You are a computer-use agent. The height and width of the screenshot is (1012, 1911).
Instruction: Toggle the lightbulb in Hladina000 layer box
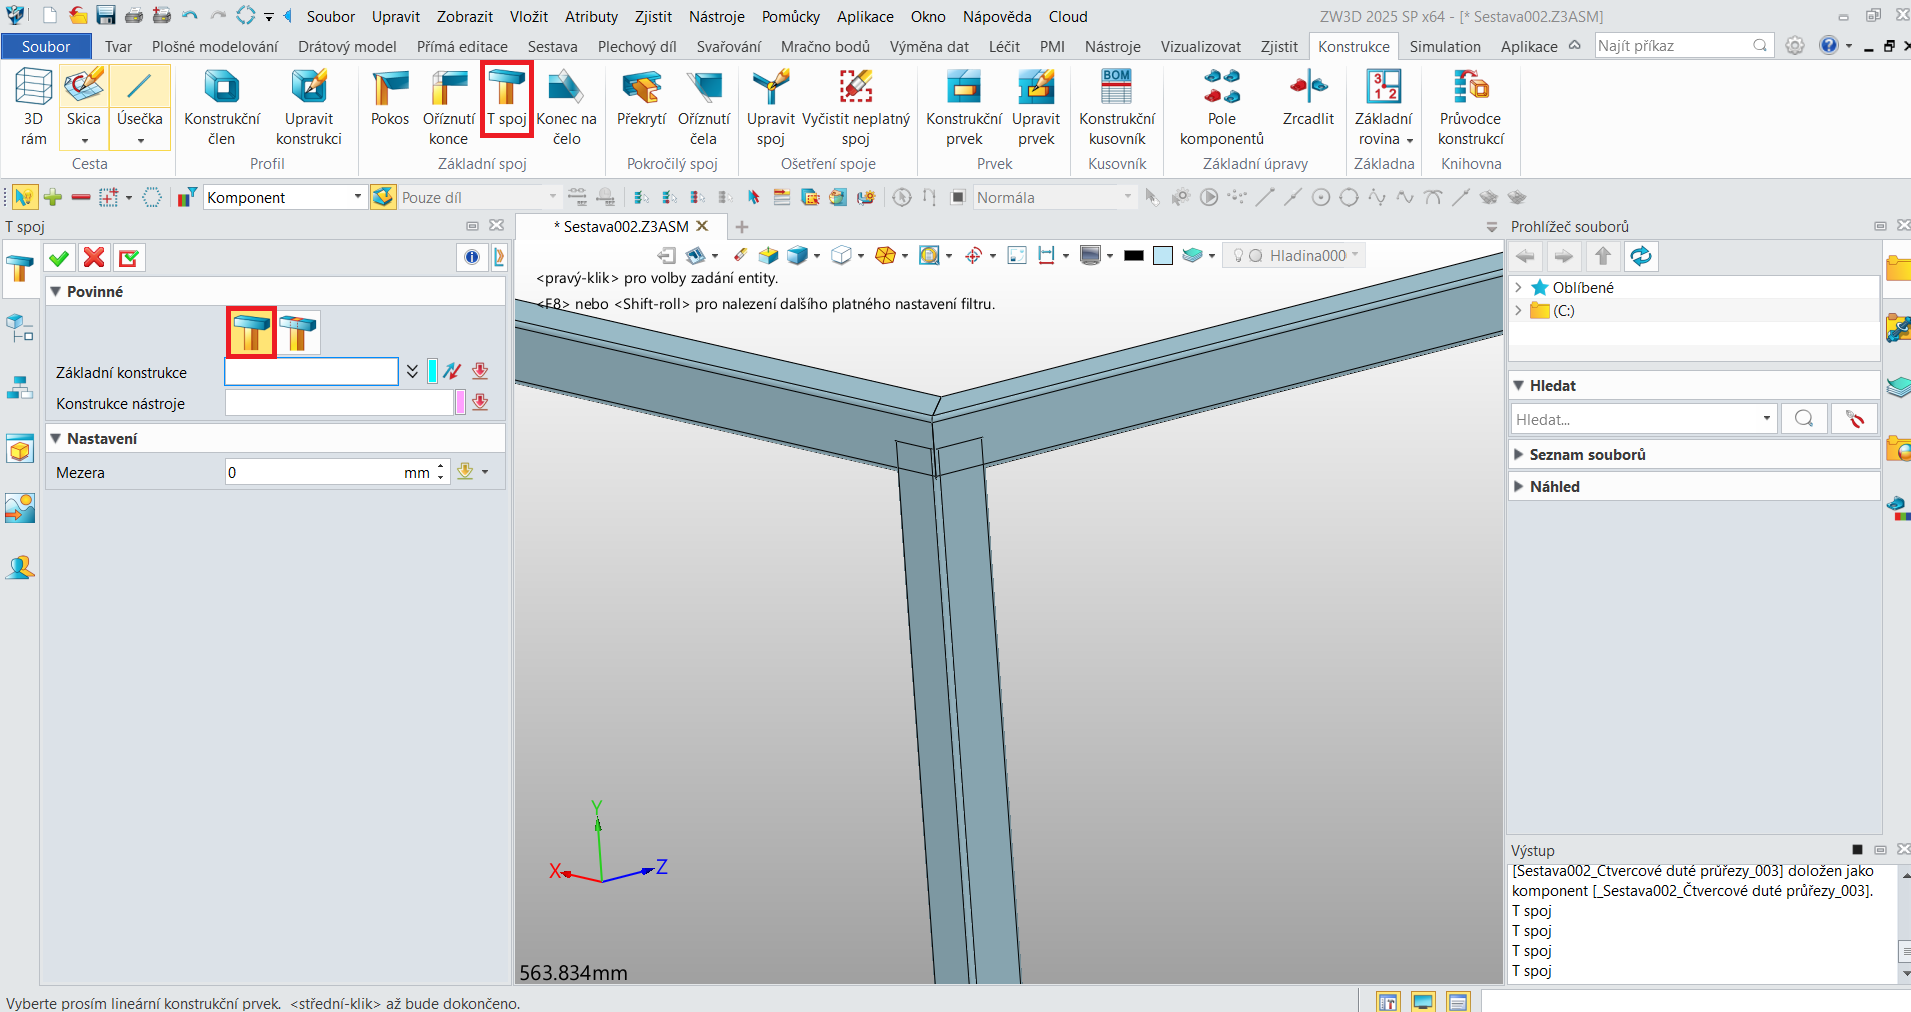click(1239, 256)
